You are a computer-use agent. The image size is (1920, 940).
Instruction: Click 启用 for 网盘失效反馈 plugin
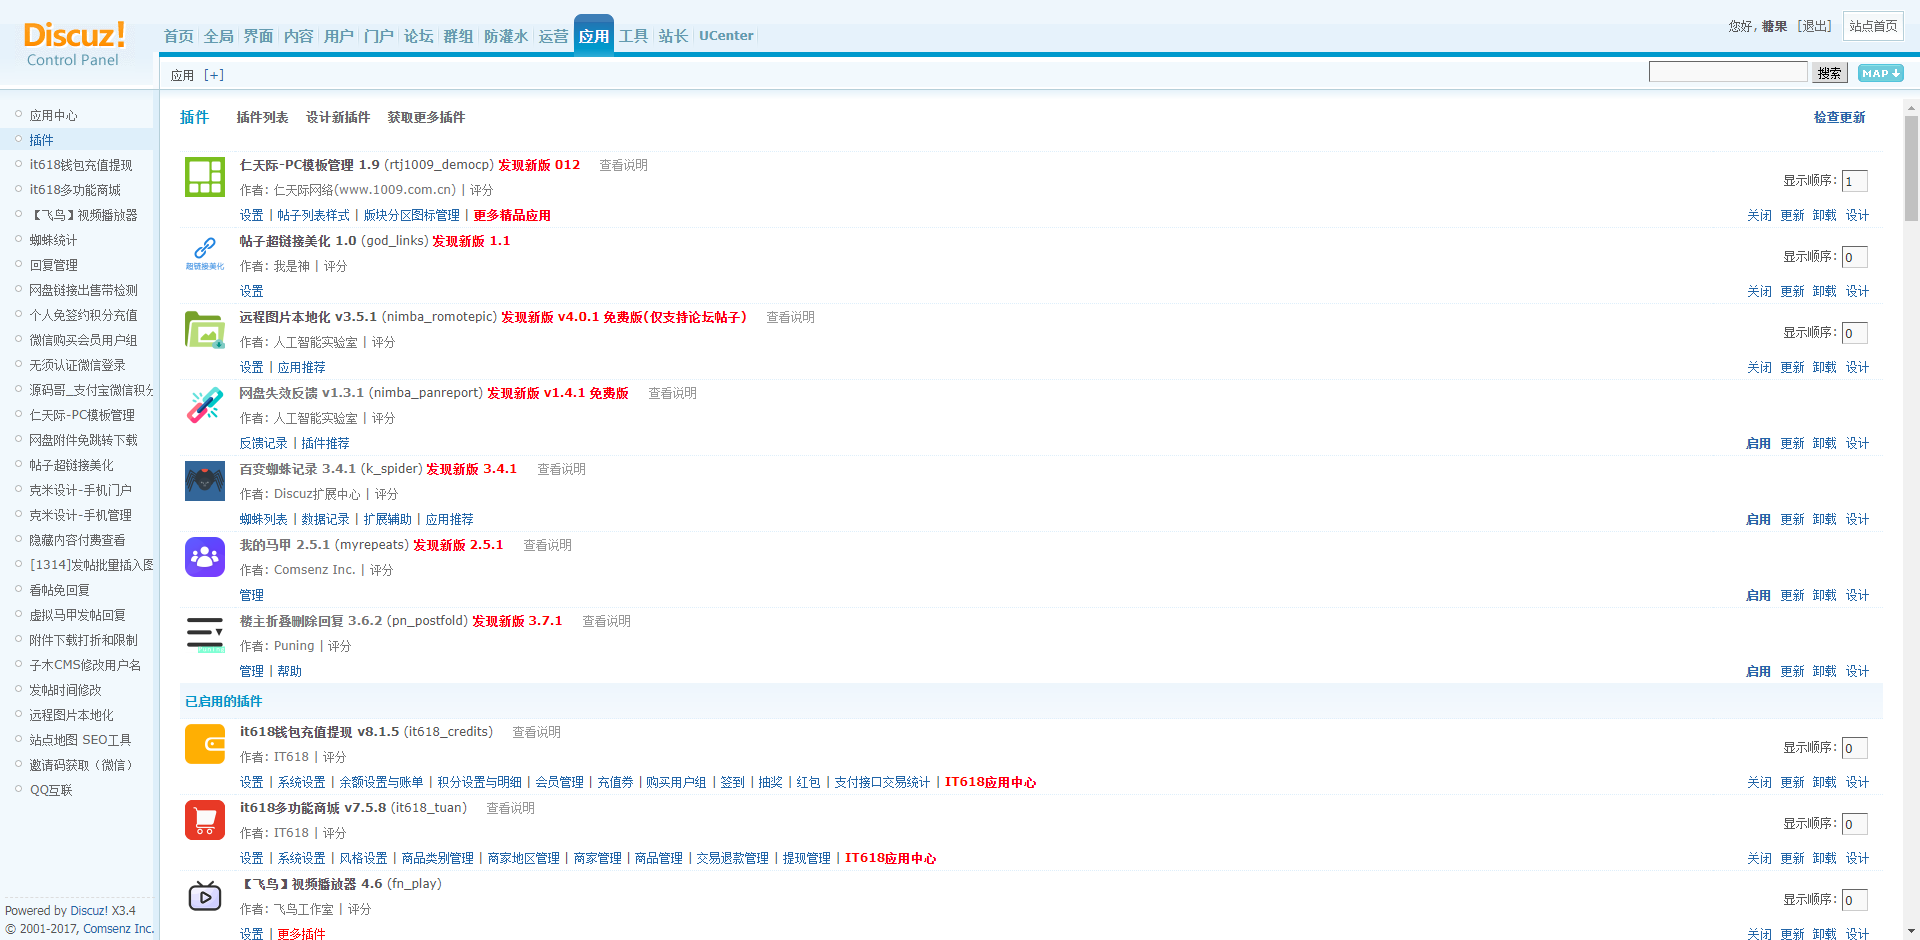click(1758, 443)
